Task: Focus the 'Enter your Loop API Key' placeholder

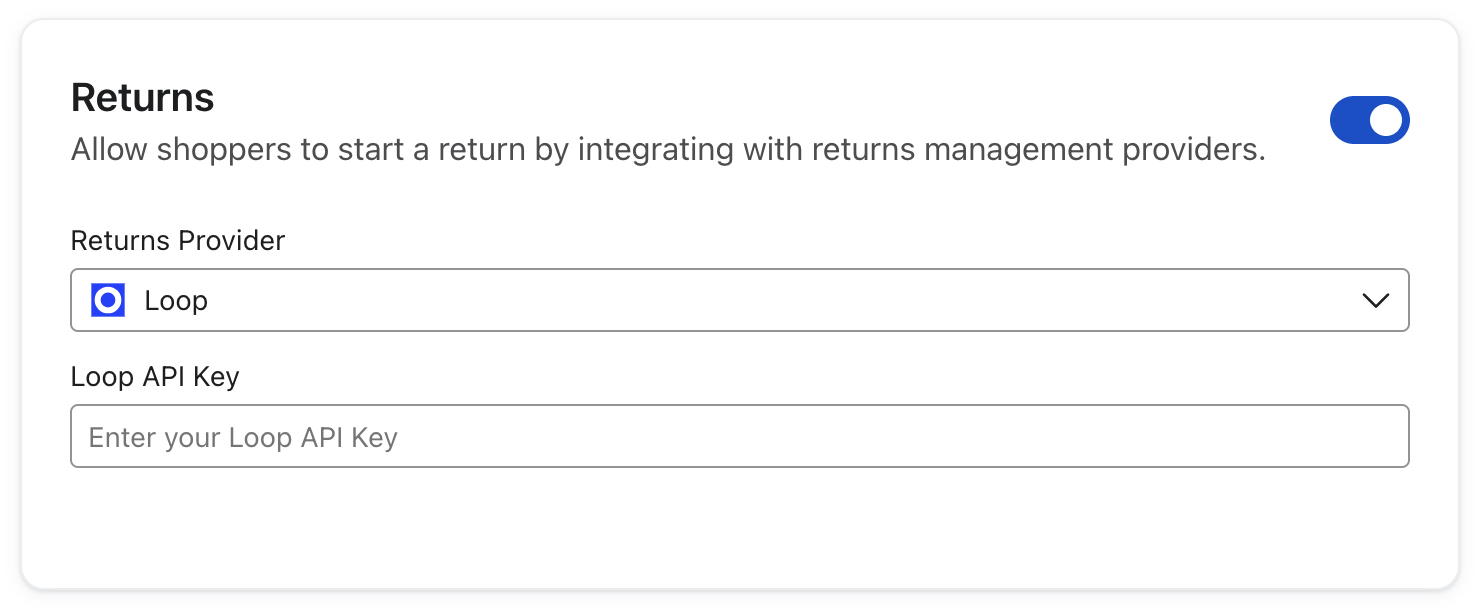Action: [x=243, y=438]
